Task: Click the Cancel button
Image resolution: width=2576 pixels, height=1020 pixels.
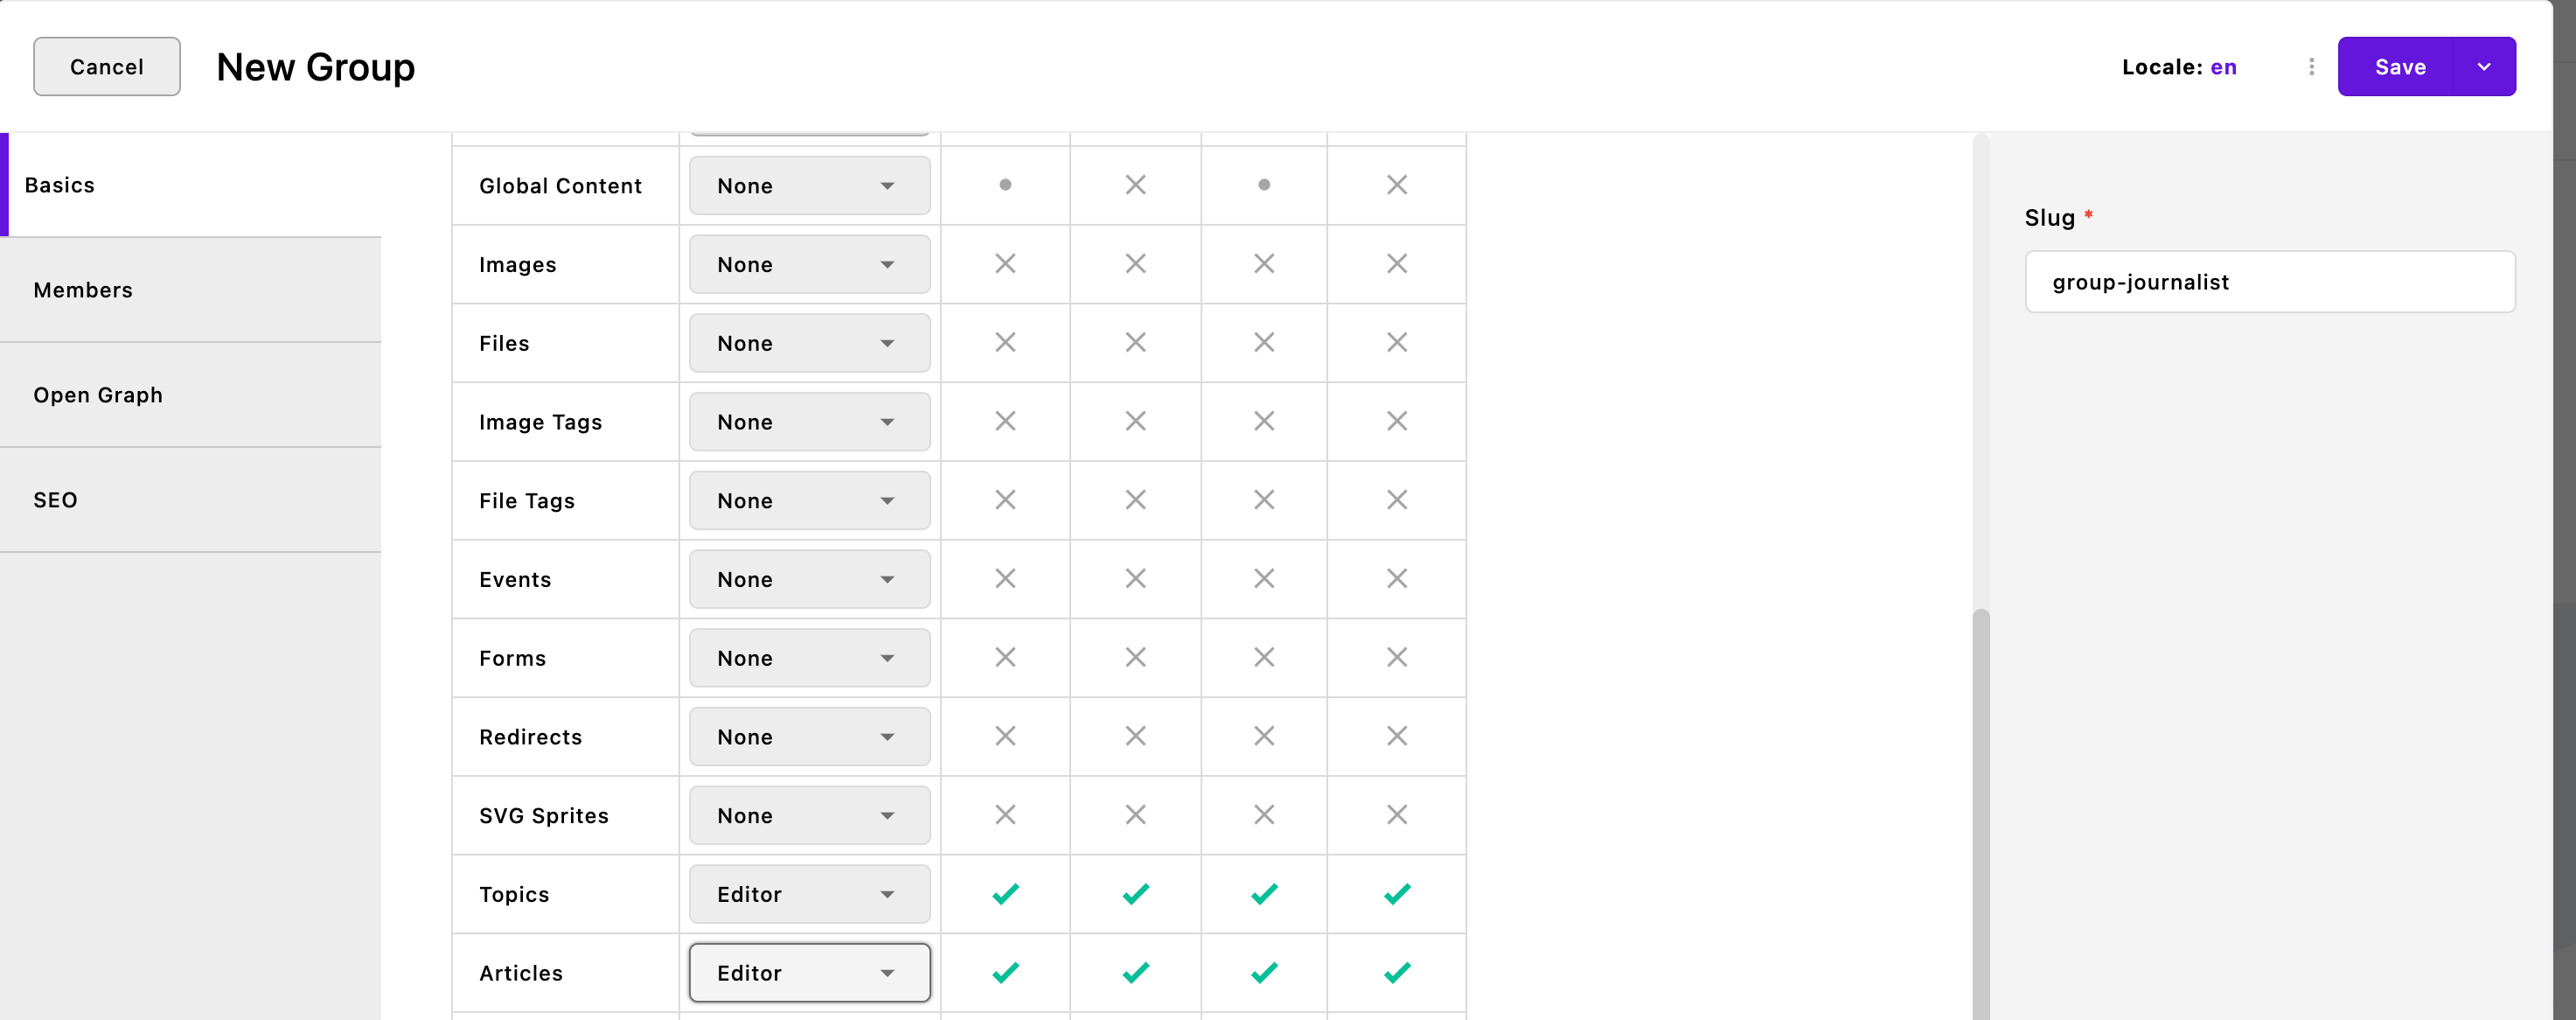Action: tap(107, 67)
